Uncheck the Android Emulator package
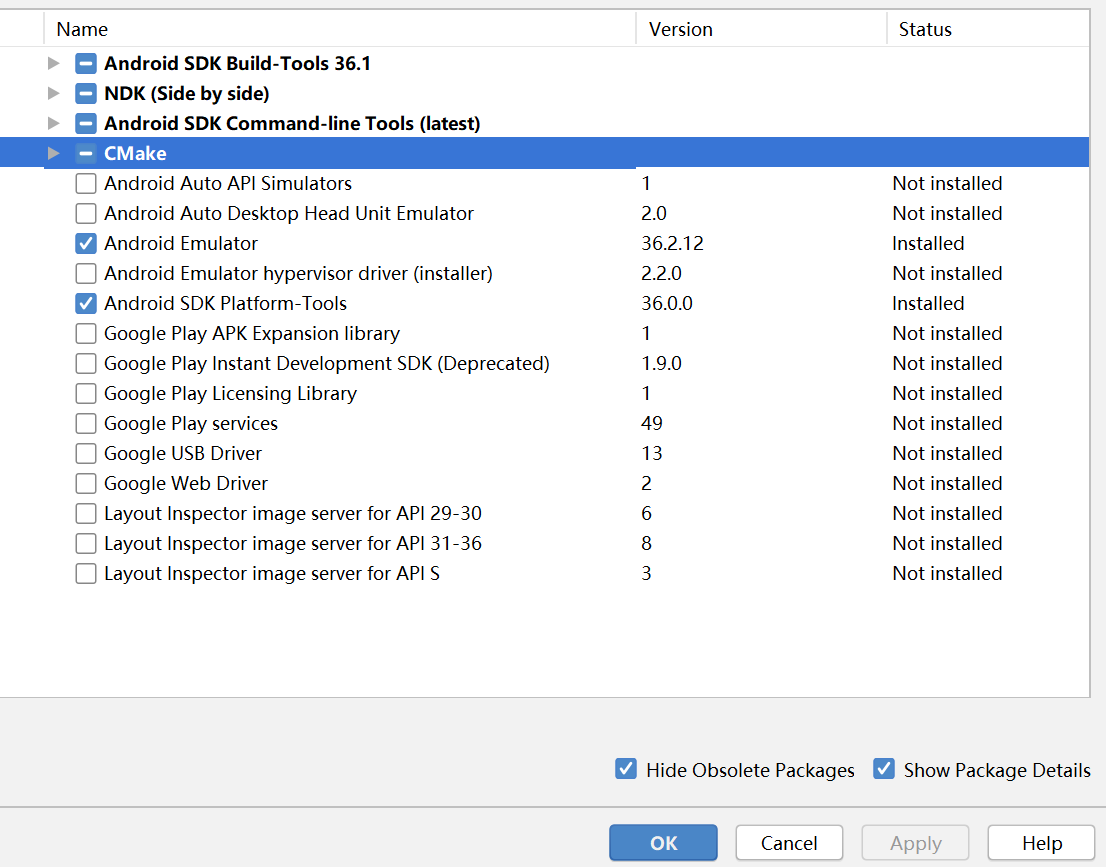 (x=86, y=243)
